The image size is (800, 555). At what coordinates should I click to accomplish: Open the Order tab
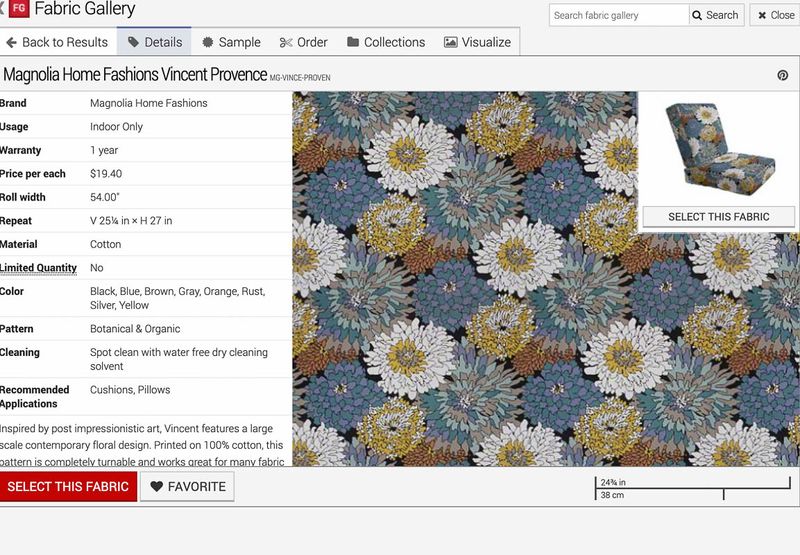[x=304, y=42]
